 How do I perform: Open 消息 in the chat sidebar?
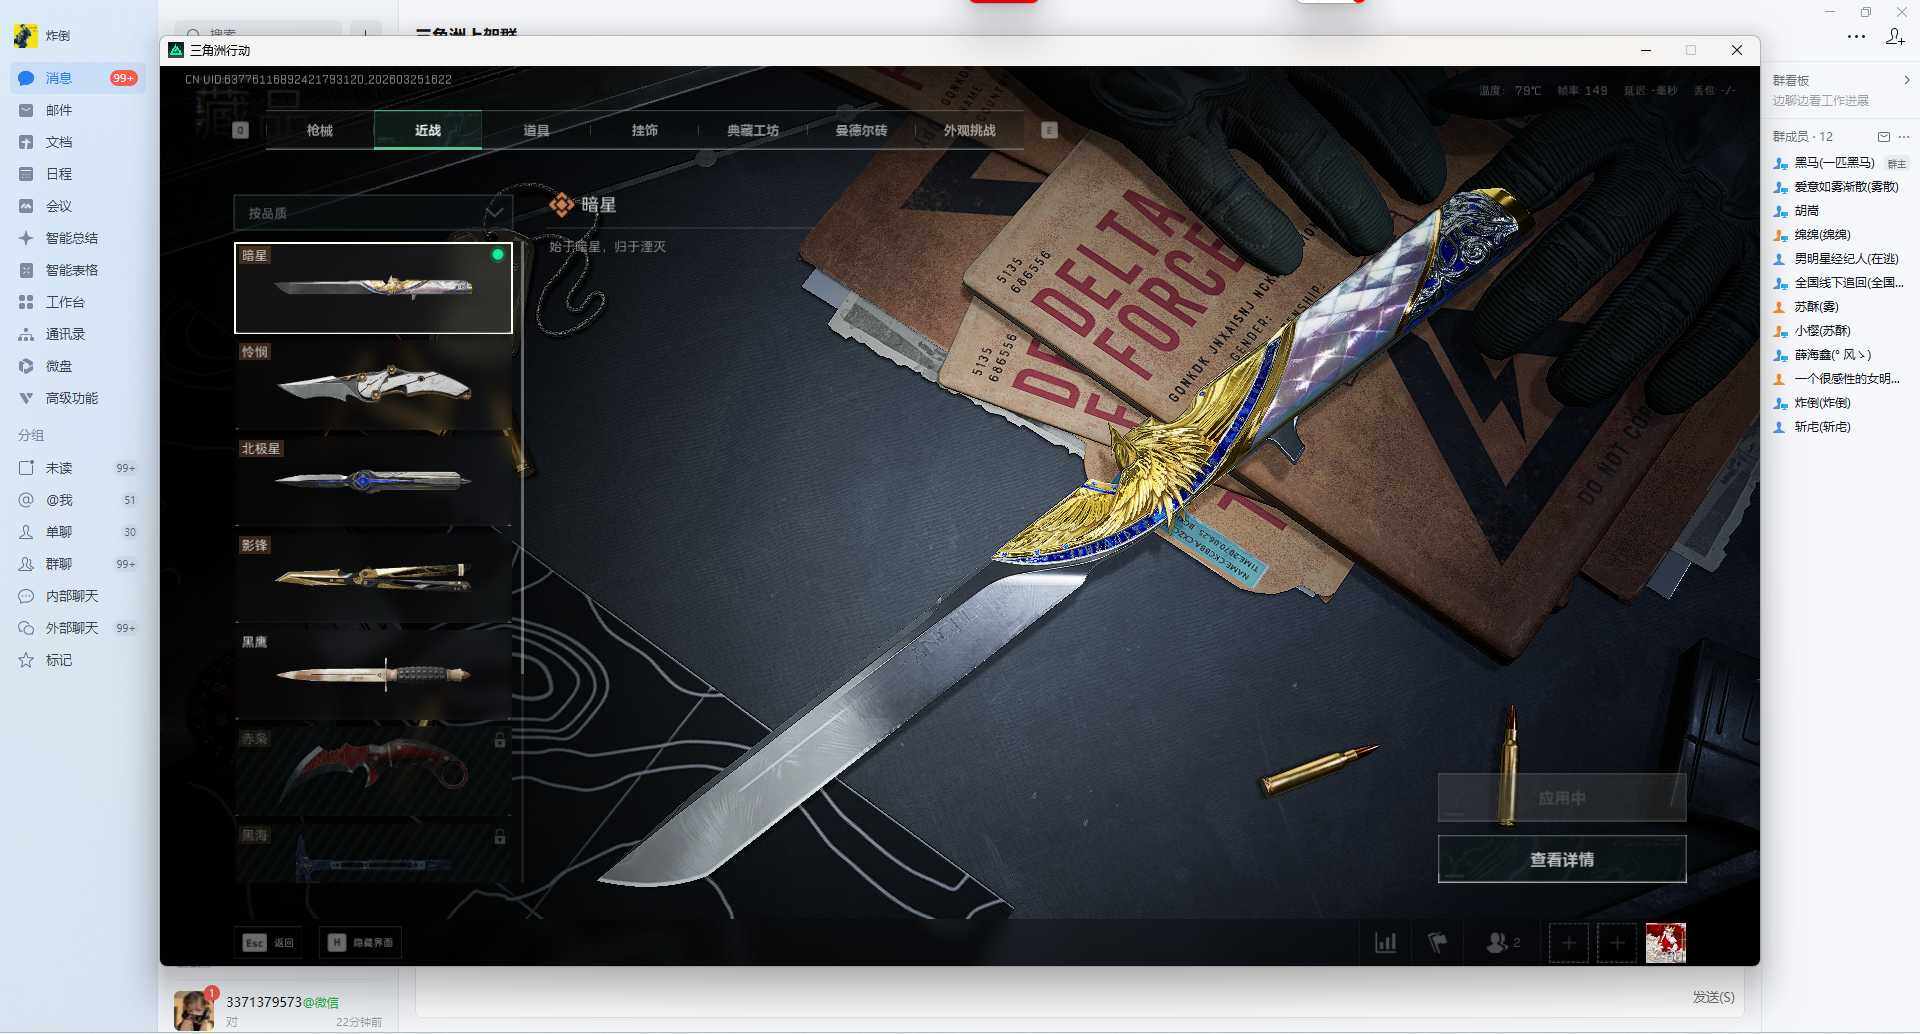pyautogui.click(x=78, y=78)
